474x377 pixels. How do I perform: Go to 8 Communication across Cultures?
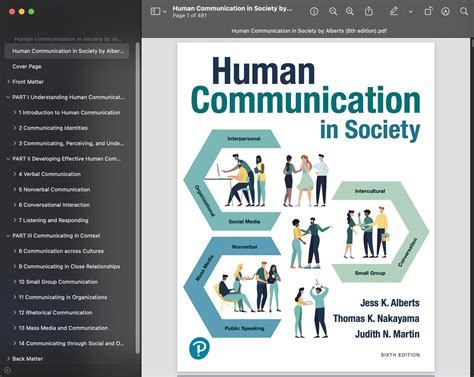(61, 251)
